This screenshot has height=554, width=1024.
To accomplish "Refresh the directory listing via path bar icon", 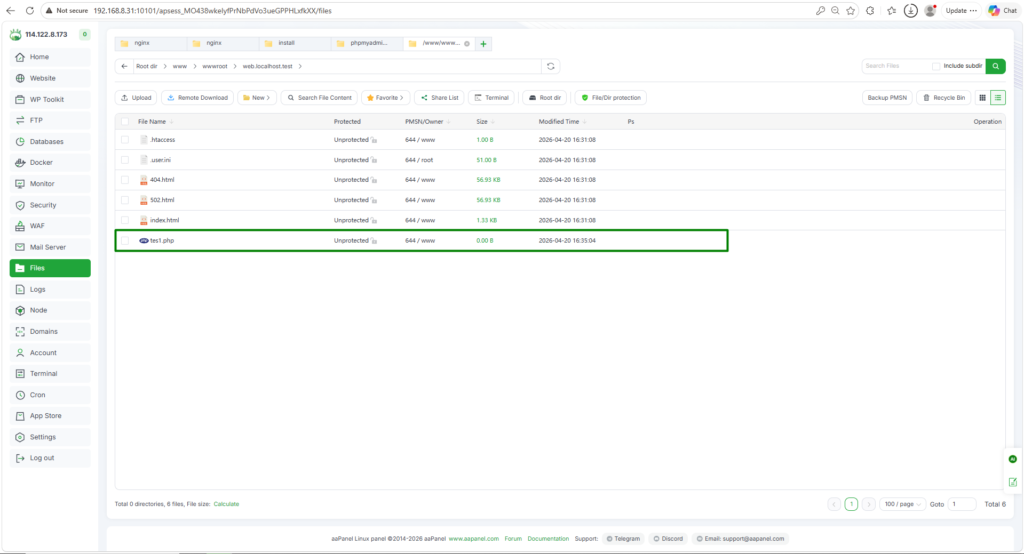I will pyautogui.click(x=550, y=66).
